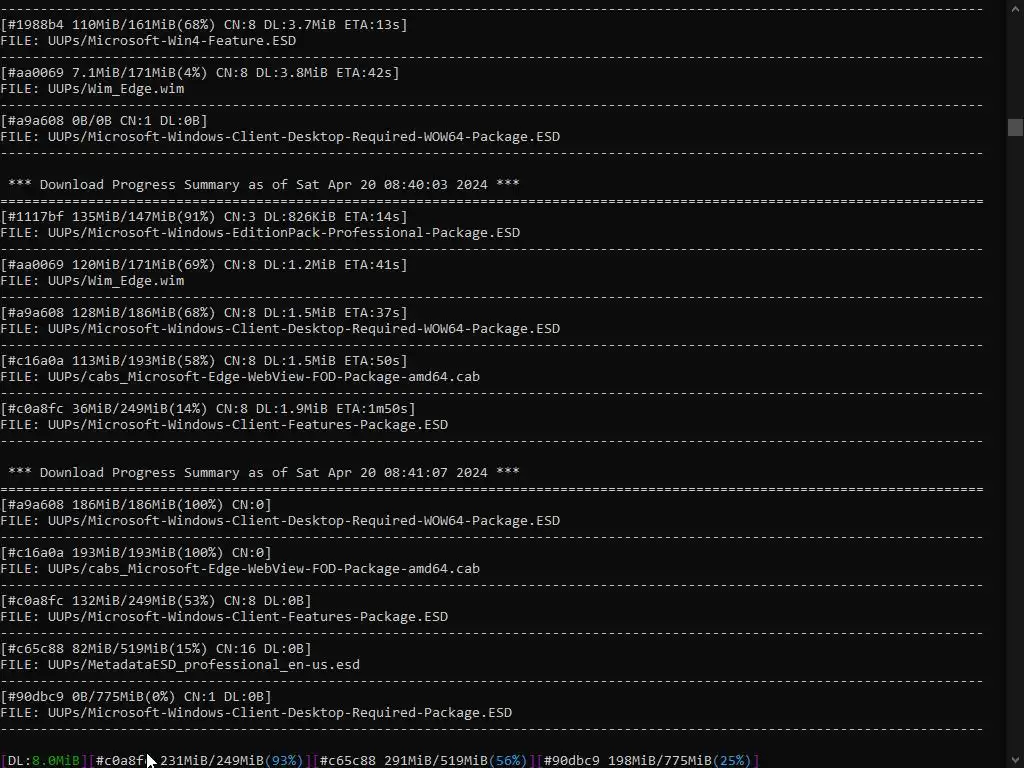Click the 08:40:03 Download Progress Summary header
Image resolution: width=1024 pixels, height=768 pixels.
264,185
